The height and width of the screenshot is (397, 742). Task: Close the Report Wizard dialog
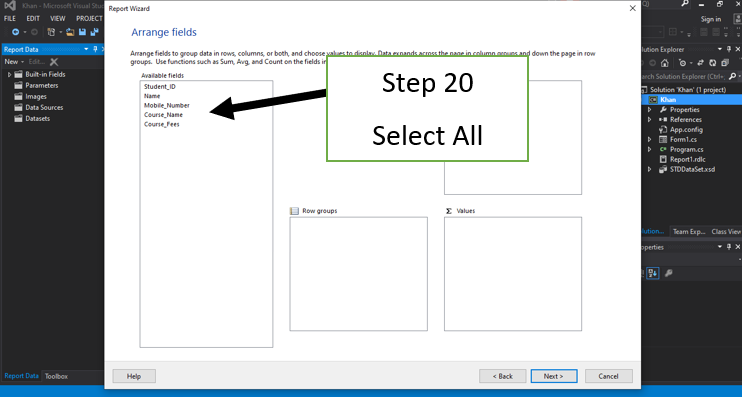632,9
